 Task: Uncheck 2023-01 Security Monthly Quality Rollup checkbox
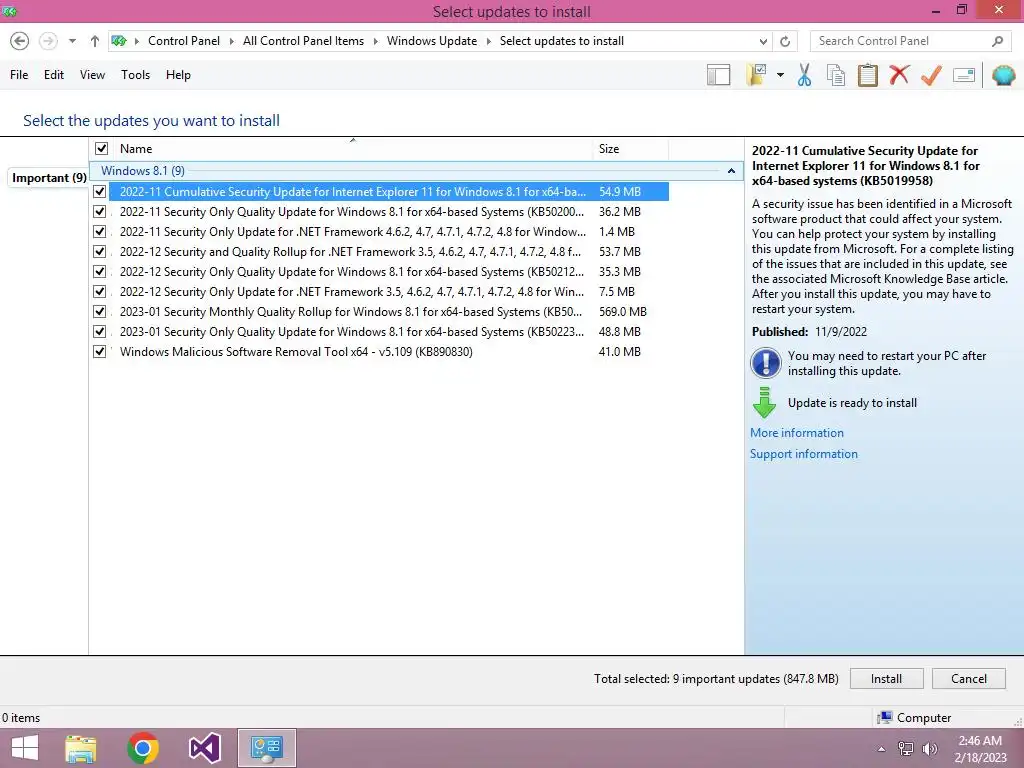point(99,312)
